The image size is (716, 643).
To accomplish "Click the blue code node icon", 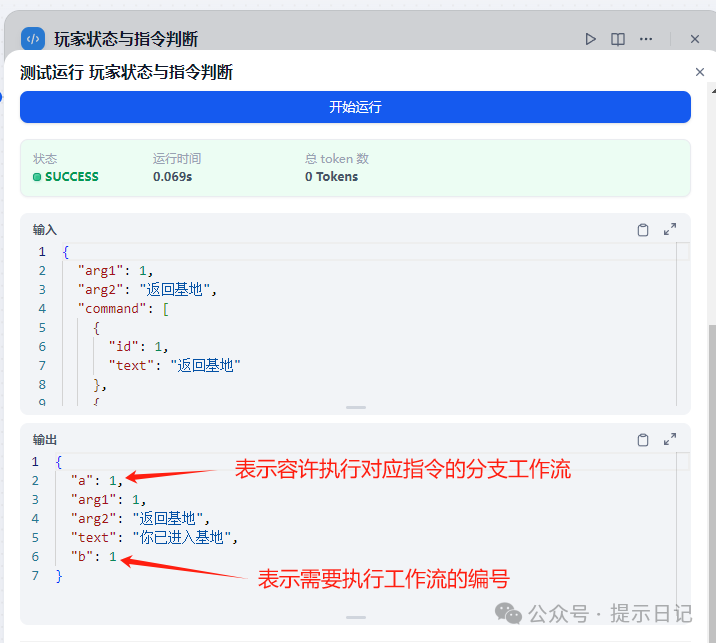I will [x=33, y=39].
